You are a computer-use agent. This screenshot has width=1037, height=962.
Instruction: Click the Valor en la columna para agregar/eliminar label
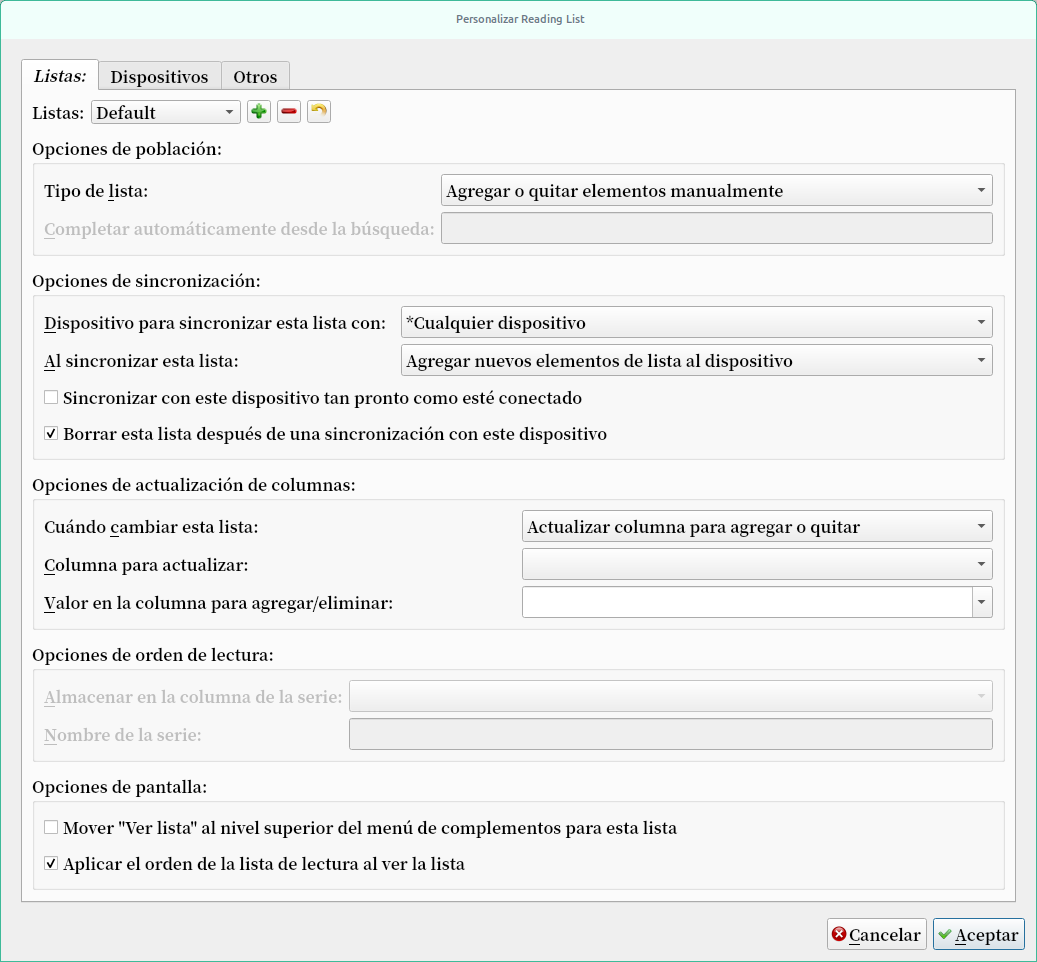tap(218, 604)
